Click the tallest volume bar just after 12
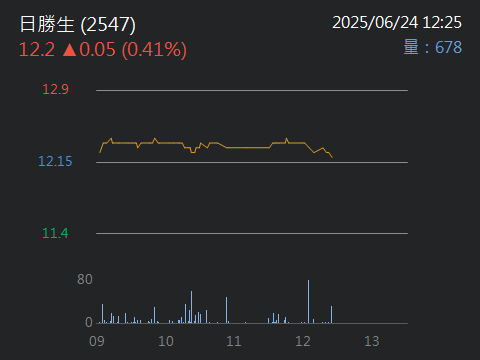 [308, 301]
